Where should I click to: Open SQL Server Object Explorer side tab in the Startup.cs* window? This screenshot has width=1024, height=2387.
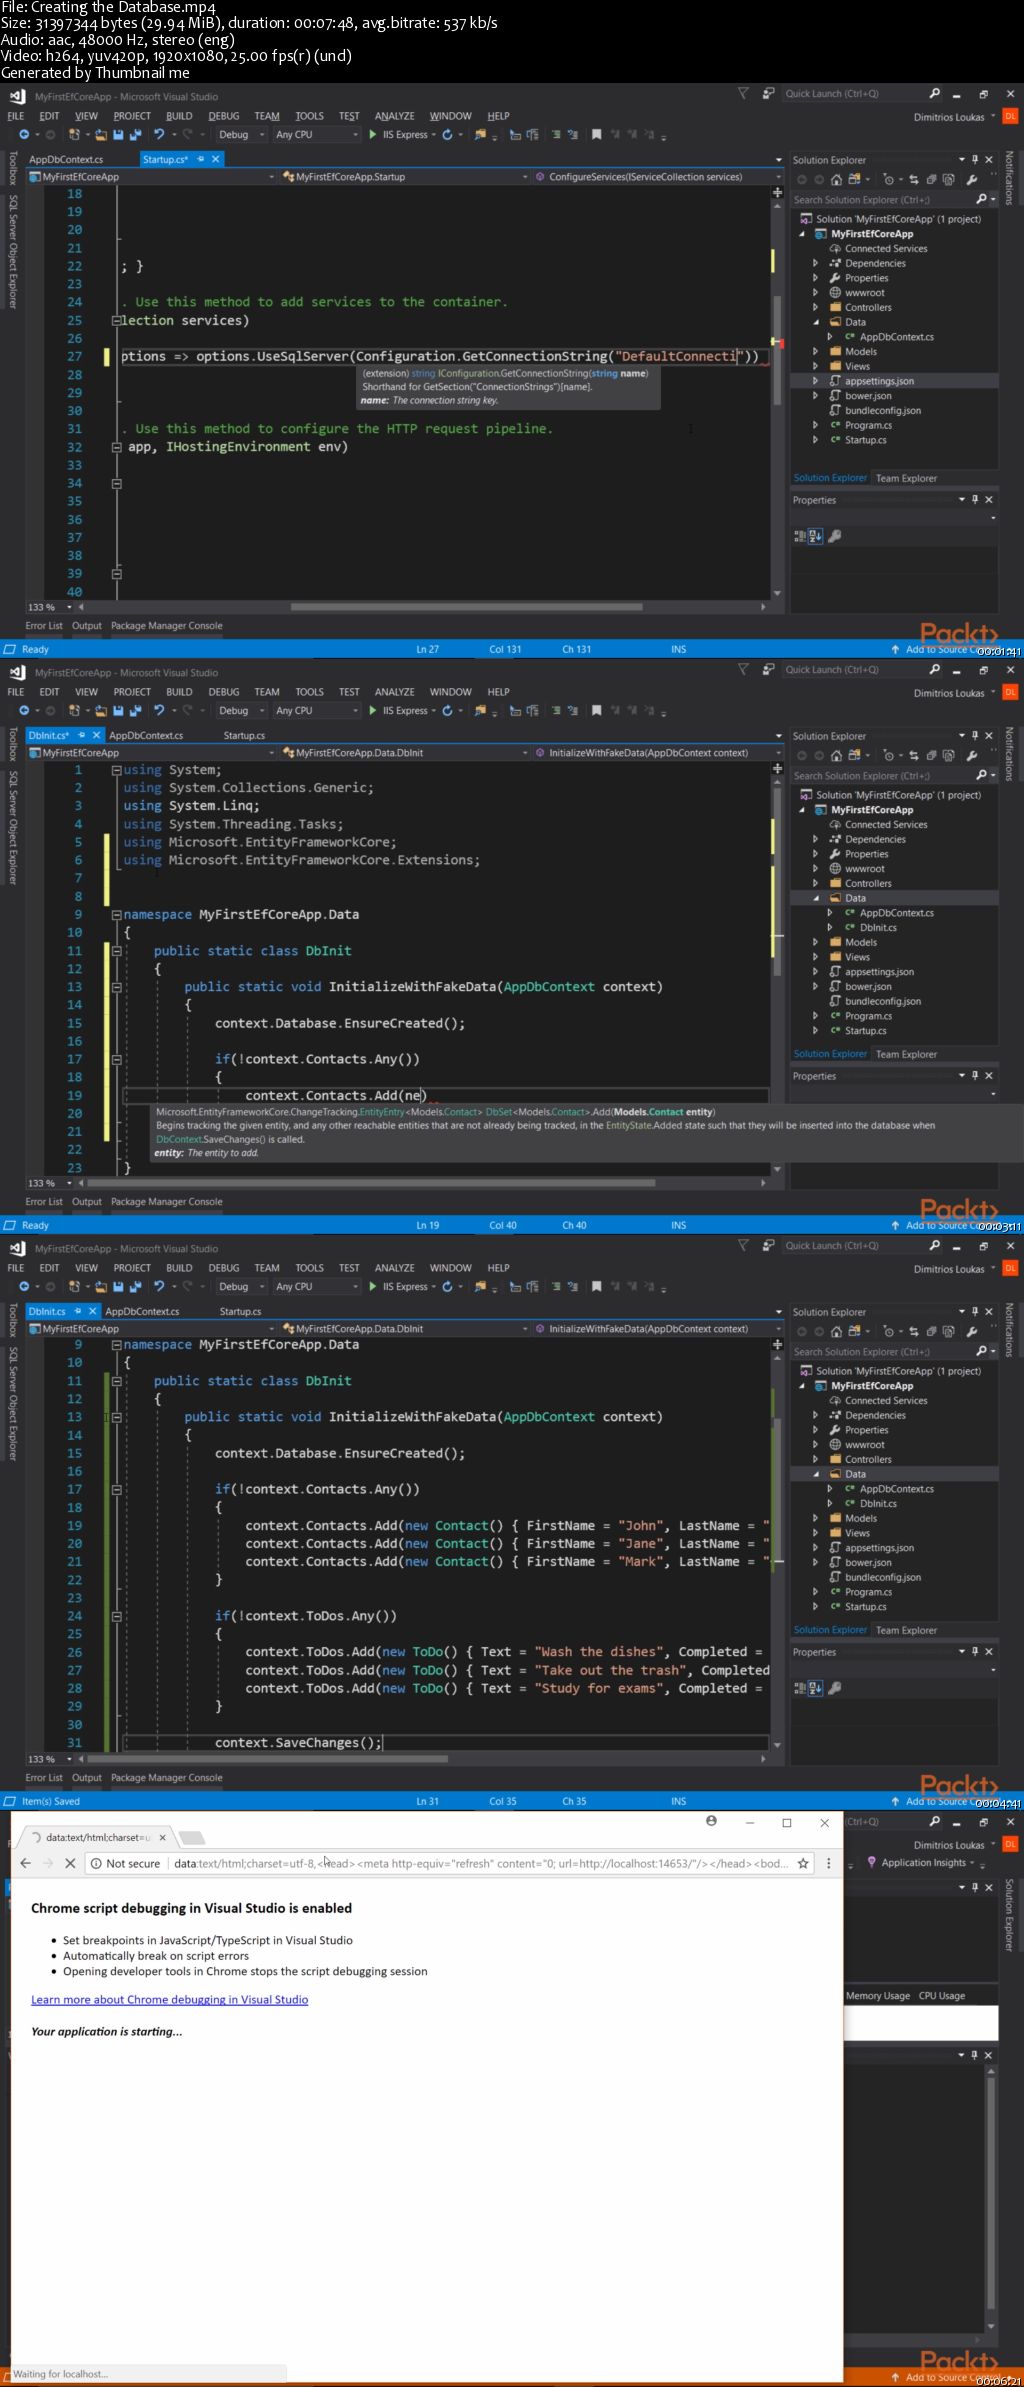pos(13,251)
